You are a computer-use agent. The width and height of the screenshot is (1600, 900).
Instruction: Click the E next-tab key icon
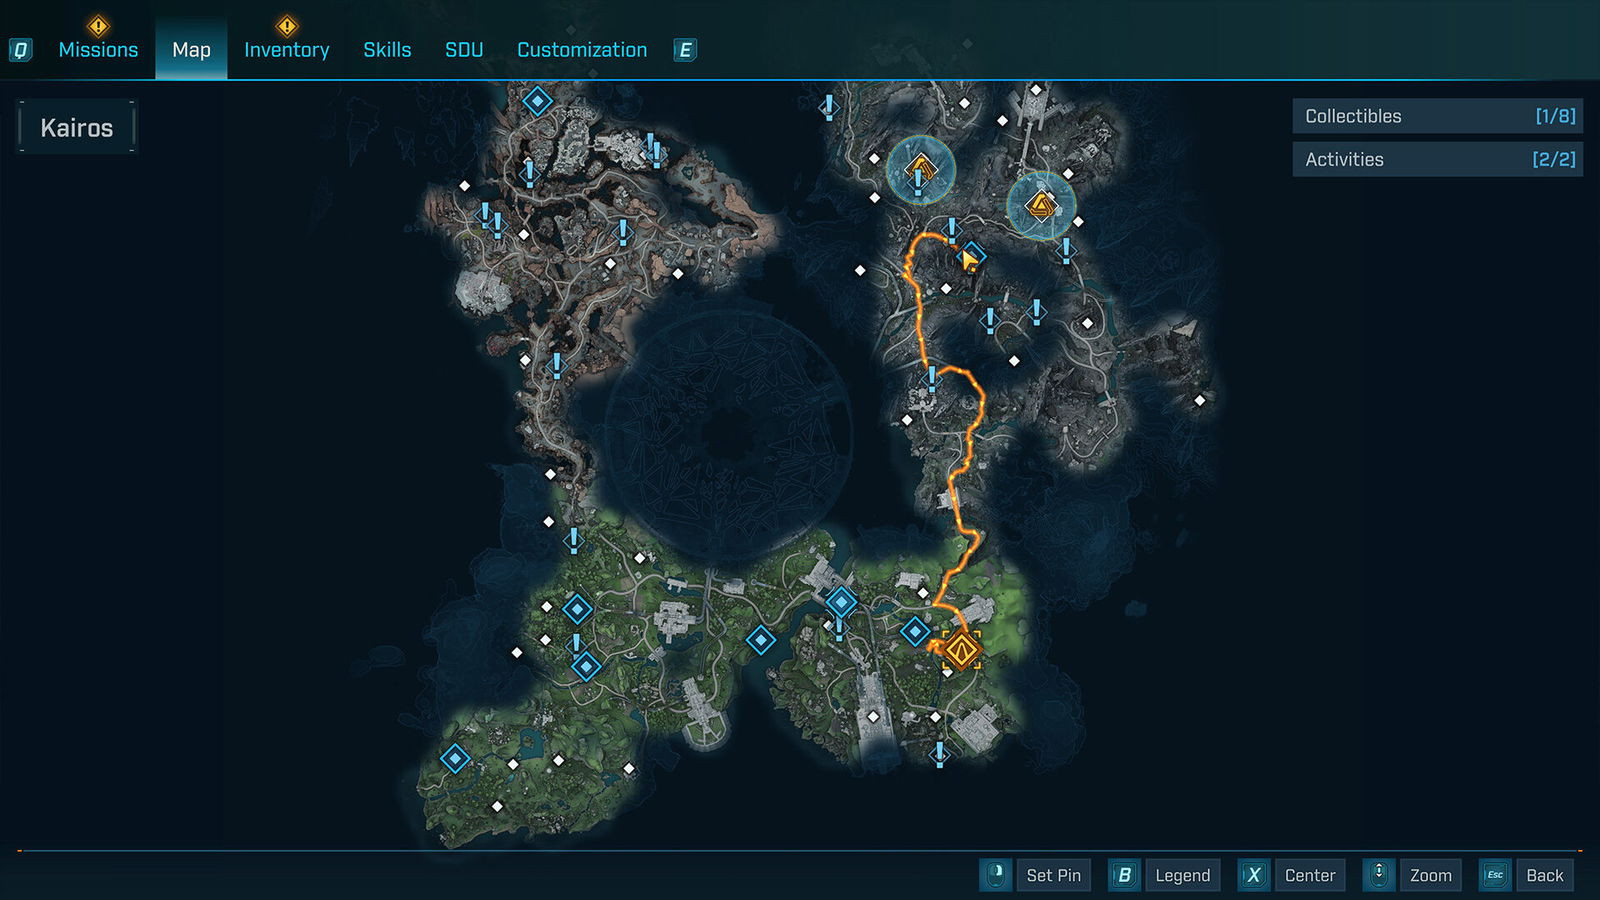[685, 50]
